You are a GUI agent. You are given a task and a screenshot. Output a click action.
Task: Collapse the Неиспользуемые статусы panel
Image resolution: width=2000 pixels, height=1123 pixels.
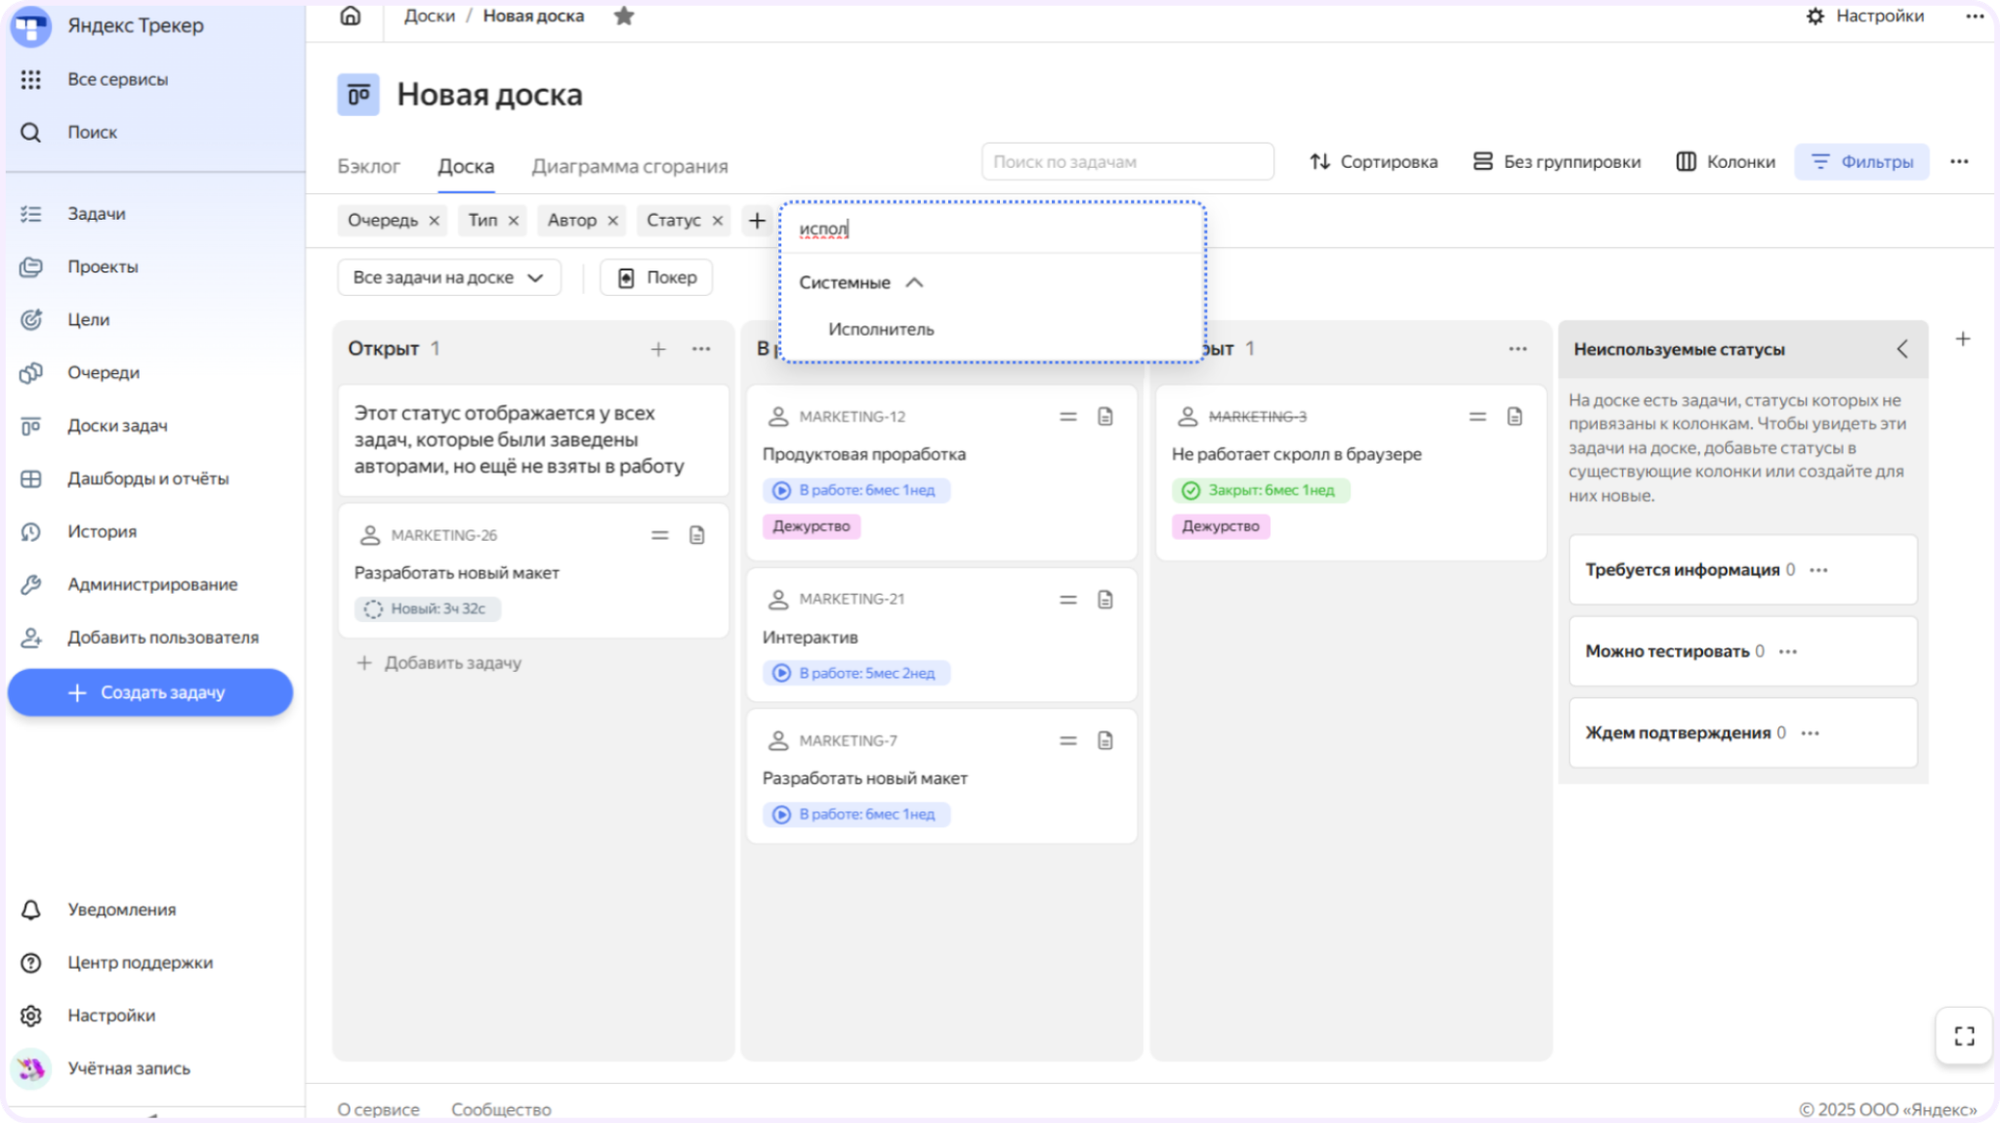tap(1902, 349)
